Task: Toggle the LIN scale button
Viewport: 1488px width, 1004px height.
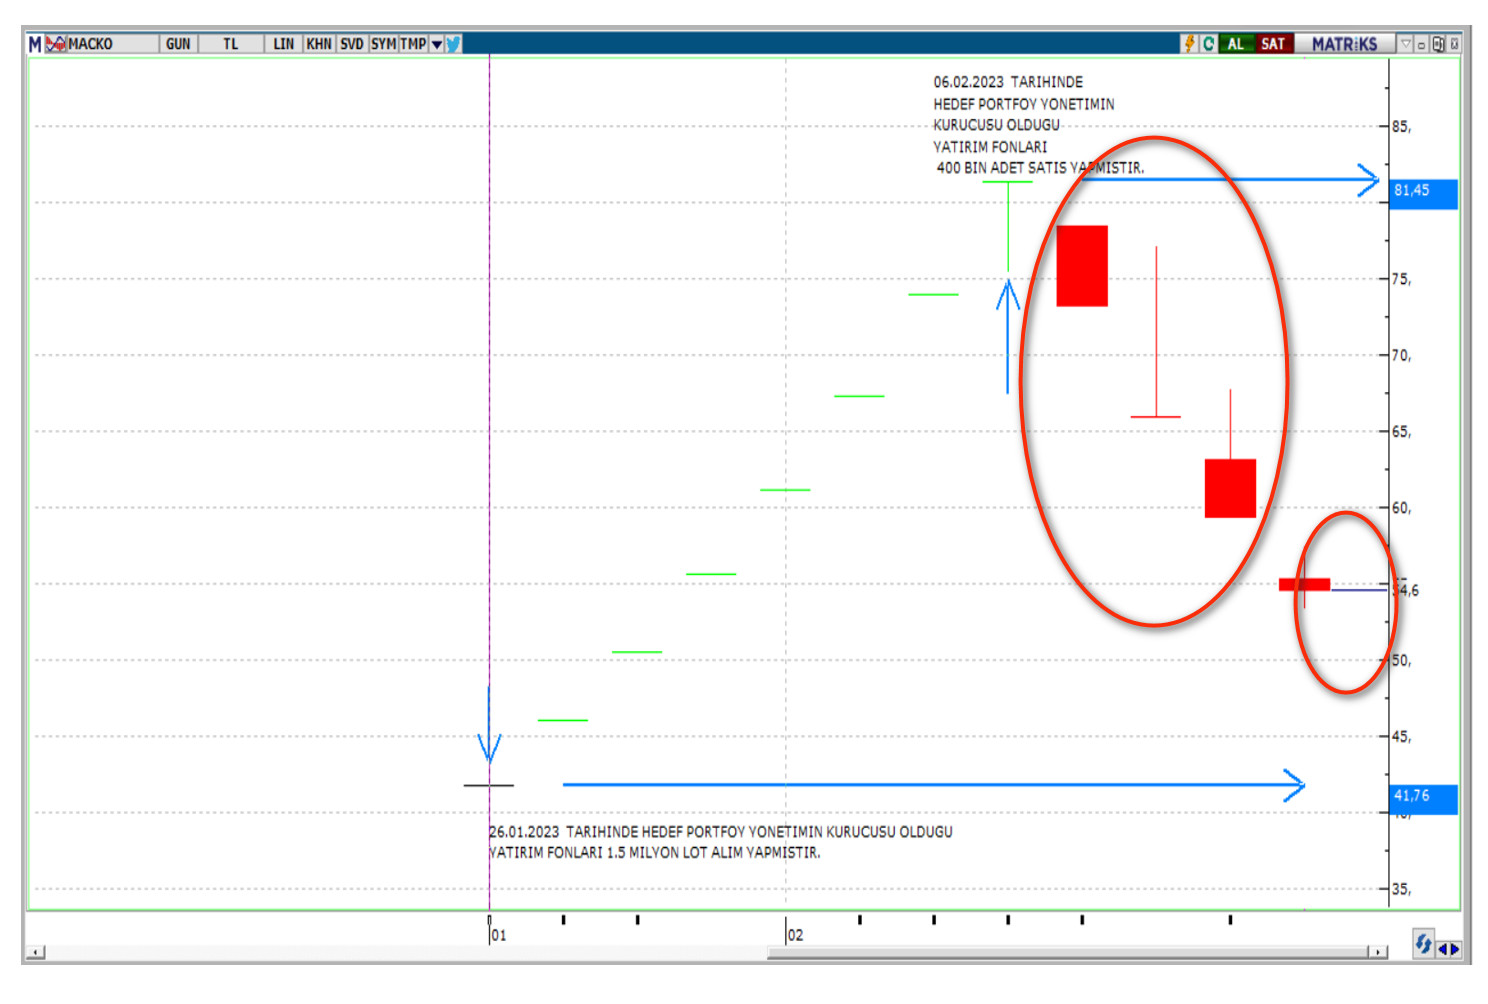Action: [x=284, y=44]
